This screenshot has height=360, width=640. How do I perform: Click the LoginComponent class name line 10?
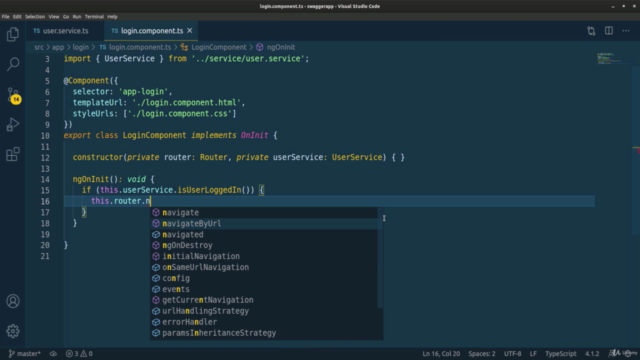[x=154, y=136]
